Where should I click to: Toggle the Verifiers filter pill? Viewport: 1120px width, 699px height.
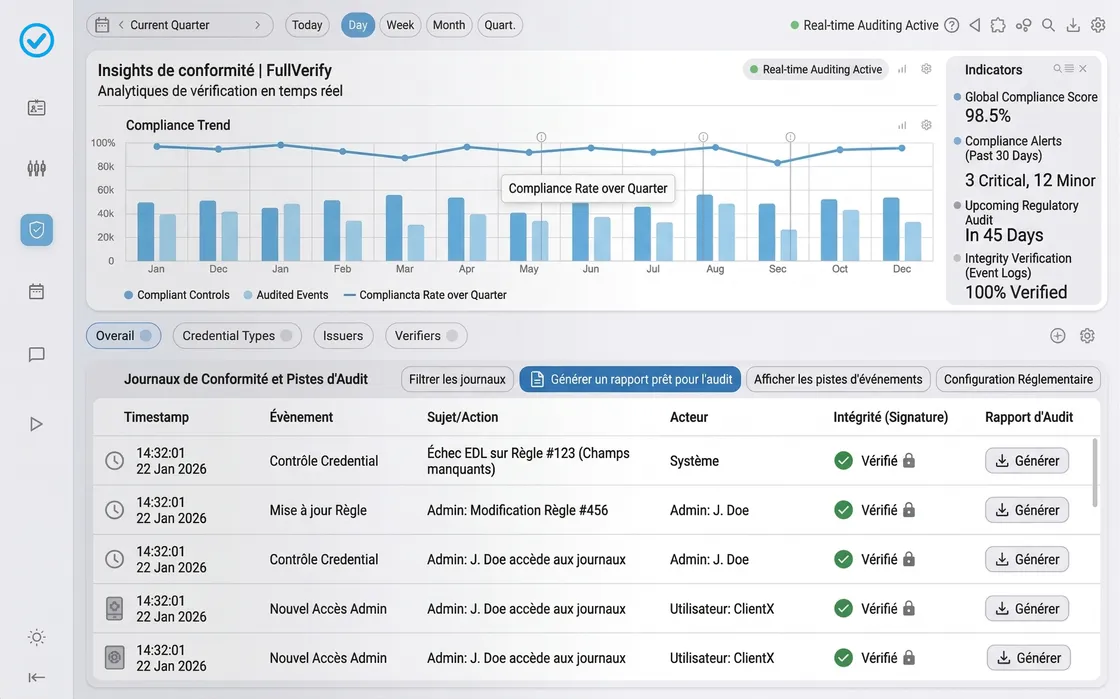[x=426, y=335]
